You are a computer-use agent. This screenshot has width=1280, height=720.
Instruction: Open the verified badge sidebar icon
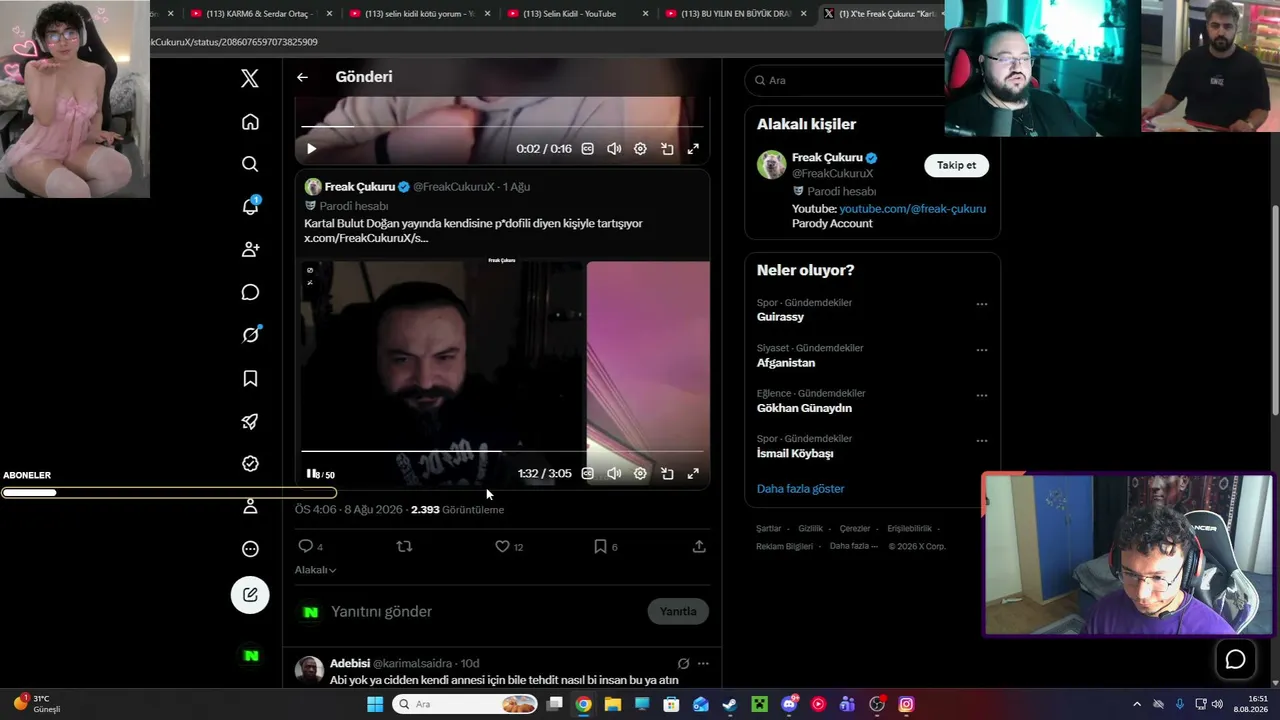point(250,464)
